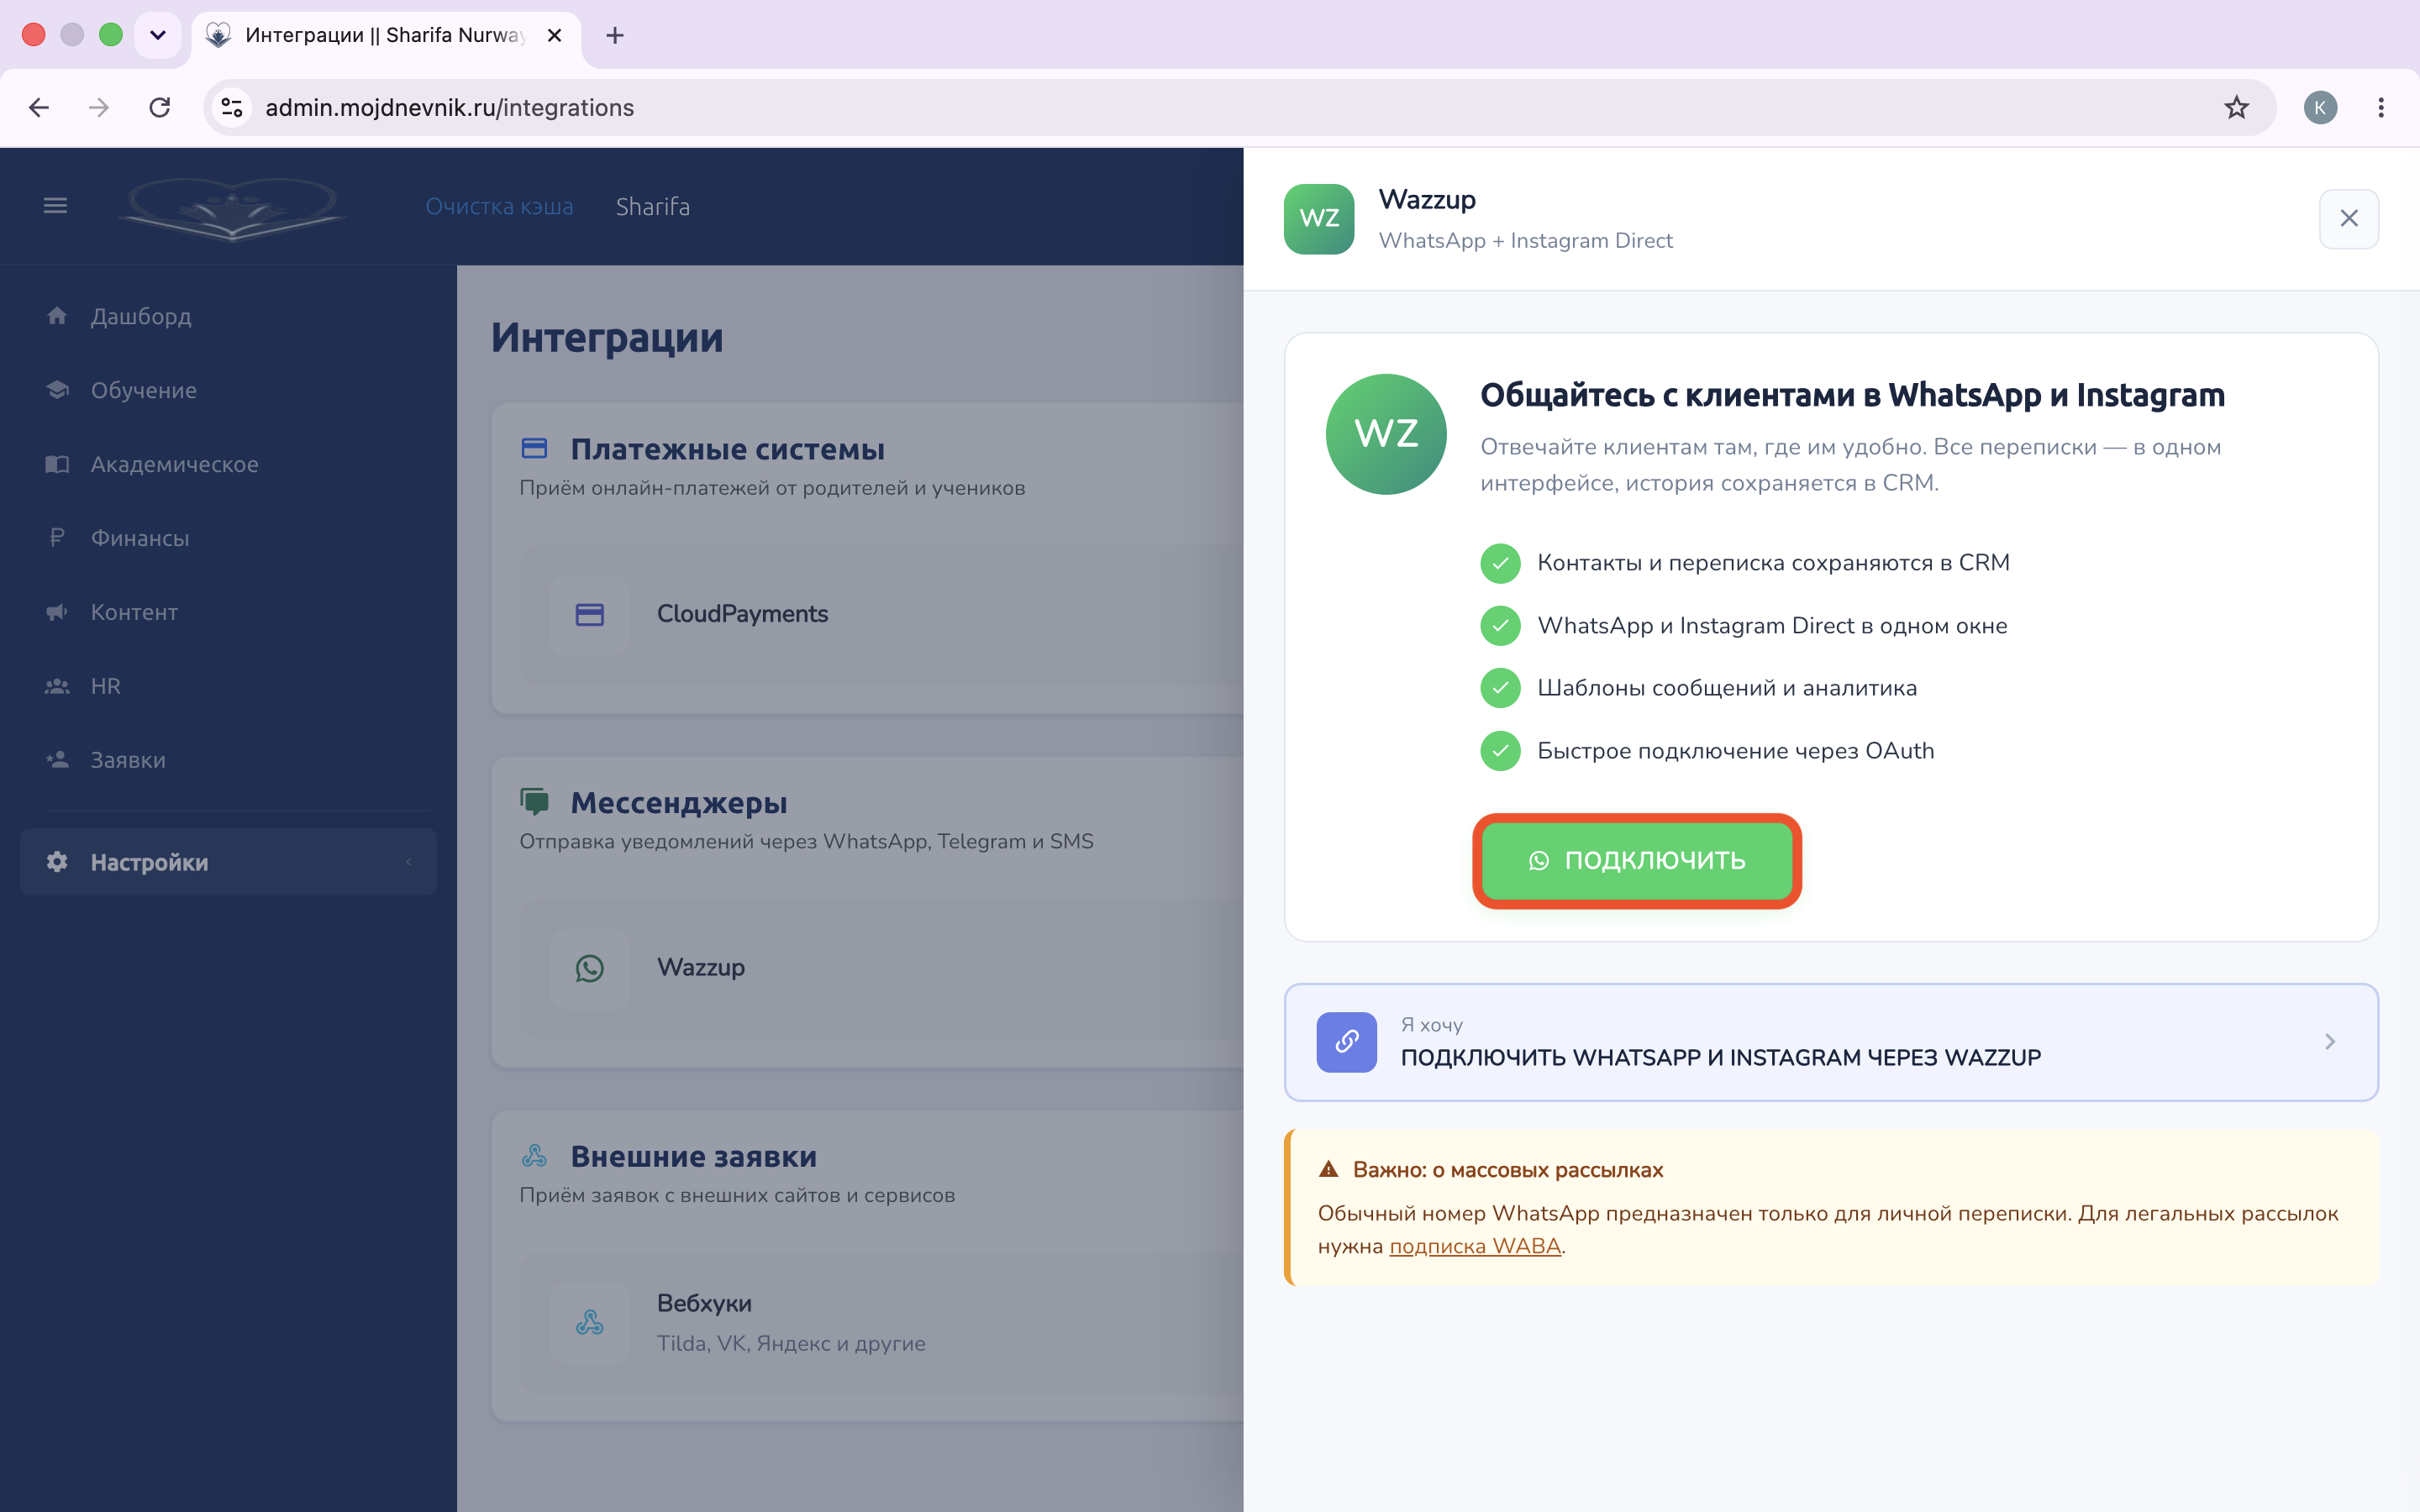Click checkmark next to Контакты и переписка

(1500, 563)
